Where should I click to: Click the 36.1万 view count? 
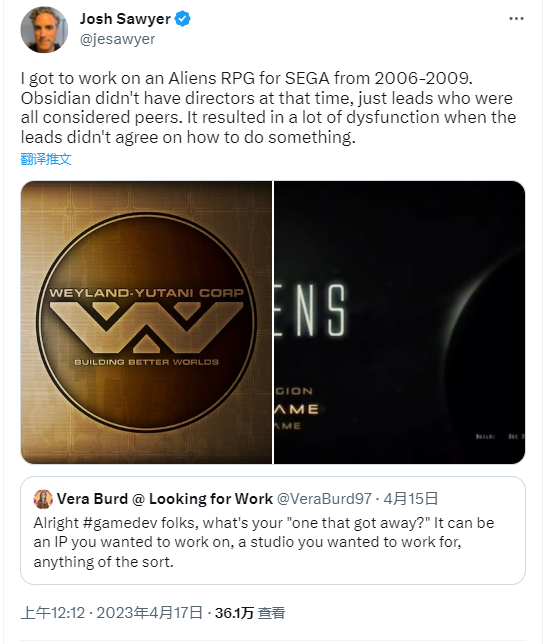[234, 613]
